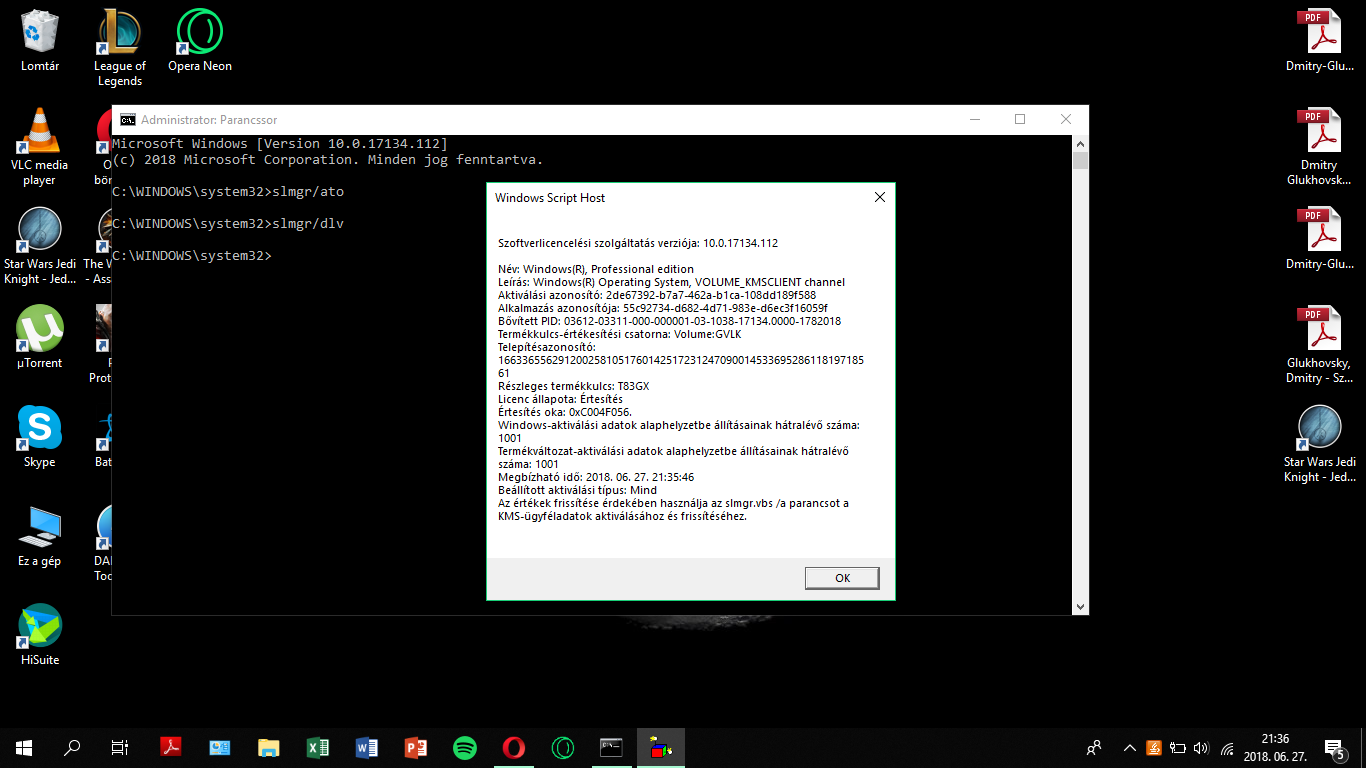Open the People button in the taskbar
Viewport: 1366px width, 768px height.
[x=1094, y=748]
